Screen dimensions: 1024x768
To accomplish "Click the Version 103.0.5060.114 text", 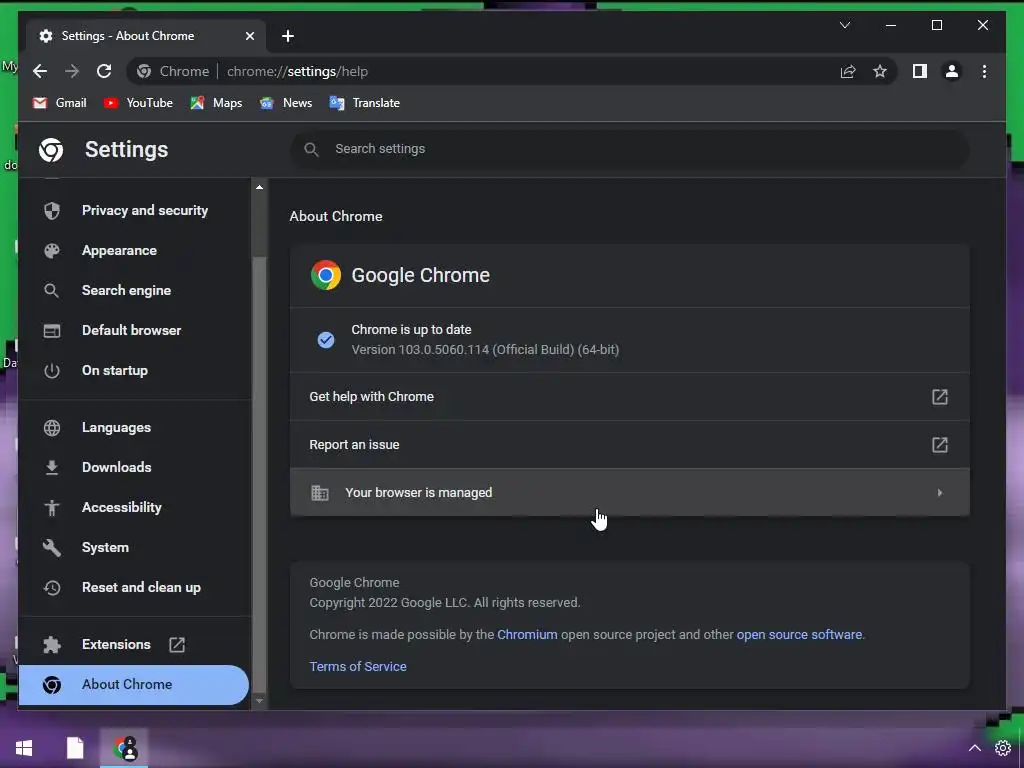I will pos(485,350).
